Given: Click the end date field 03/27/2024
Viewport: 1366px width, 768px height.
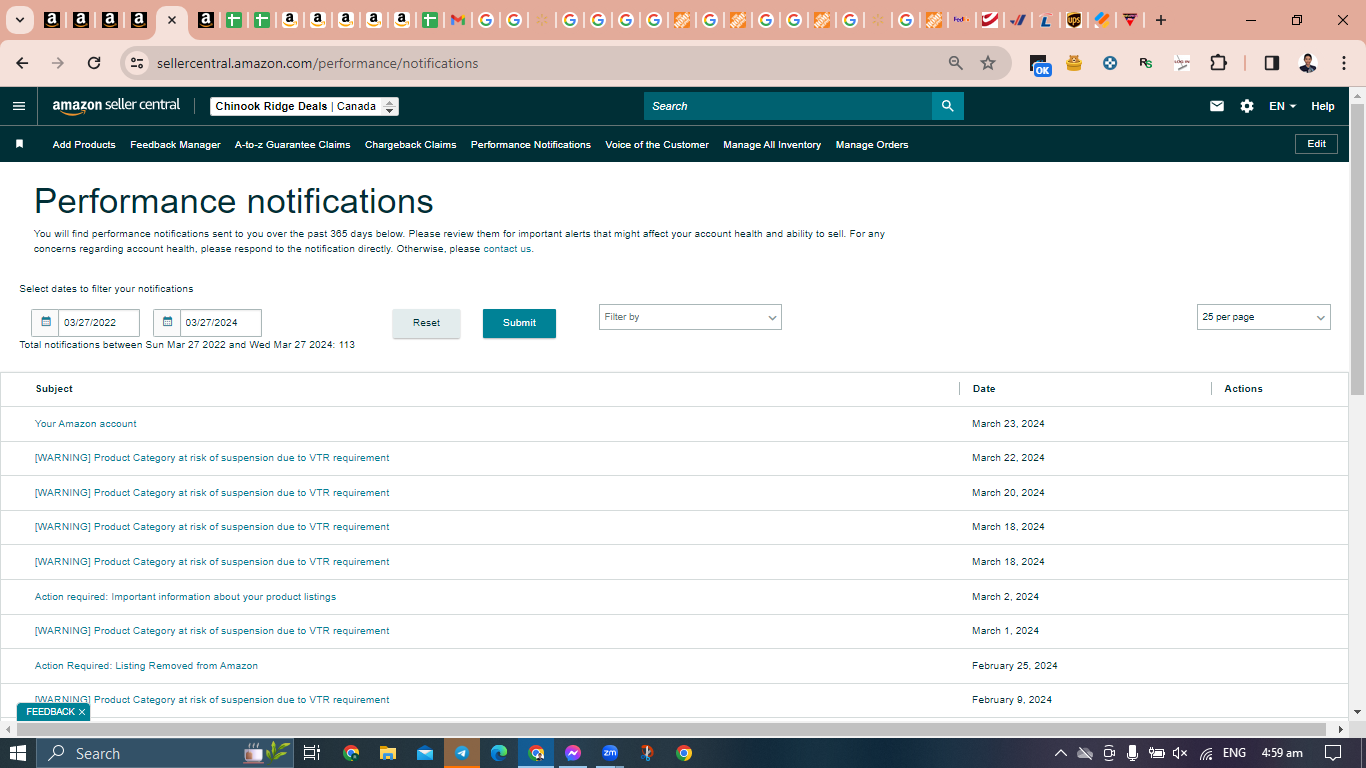Looking at the screenshot, I should point(220,322).
